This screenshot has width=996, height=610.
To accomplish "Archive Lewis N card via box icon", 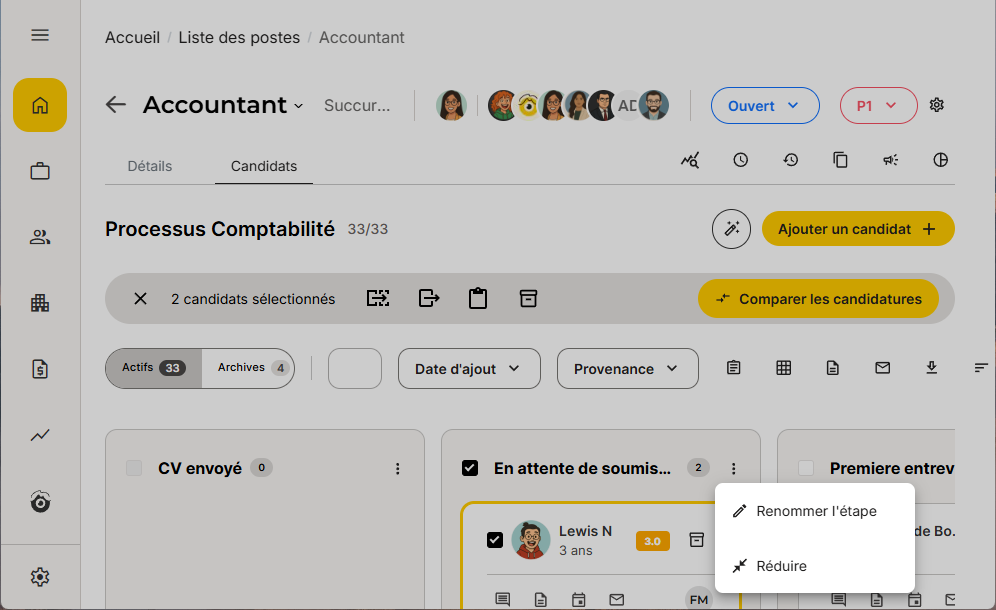I will 697,540.
